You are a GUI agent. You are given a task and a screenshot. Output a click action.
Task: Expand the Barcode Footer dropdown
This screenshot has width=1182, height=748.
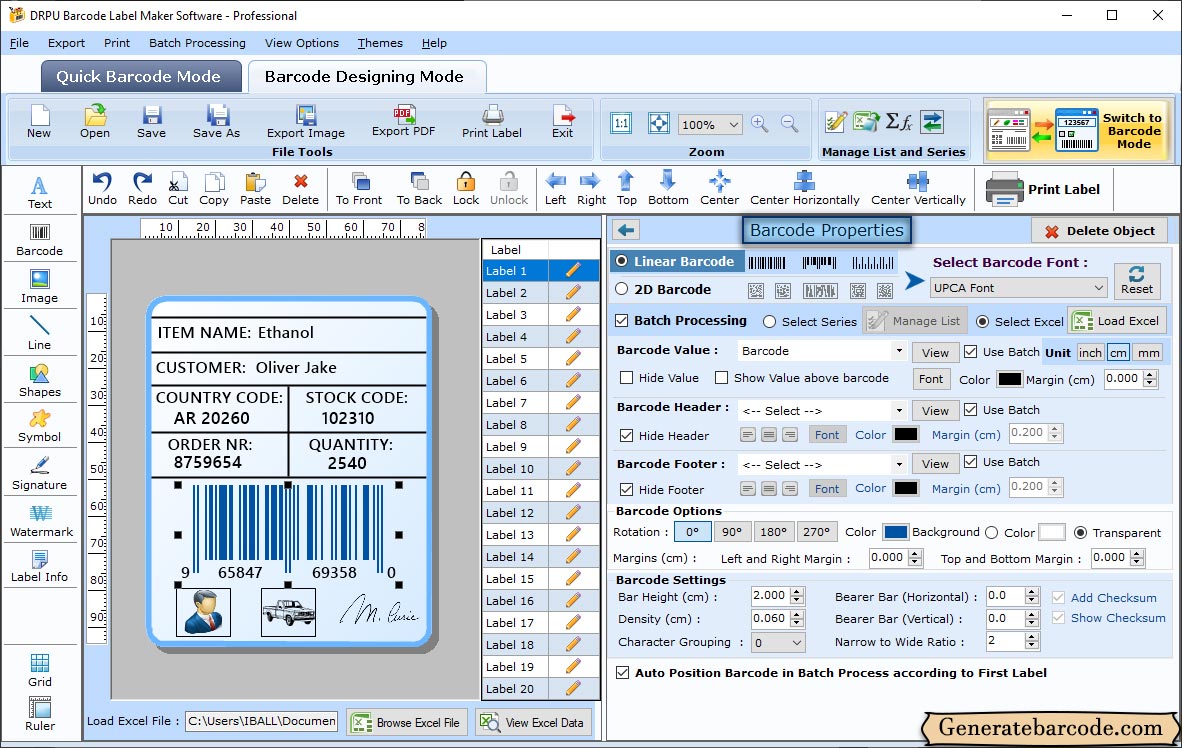tap(899, 464)
